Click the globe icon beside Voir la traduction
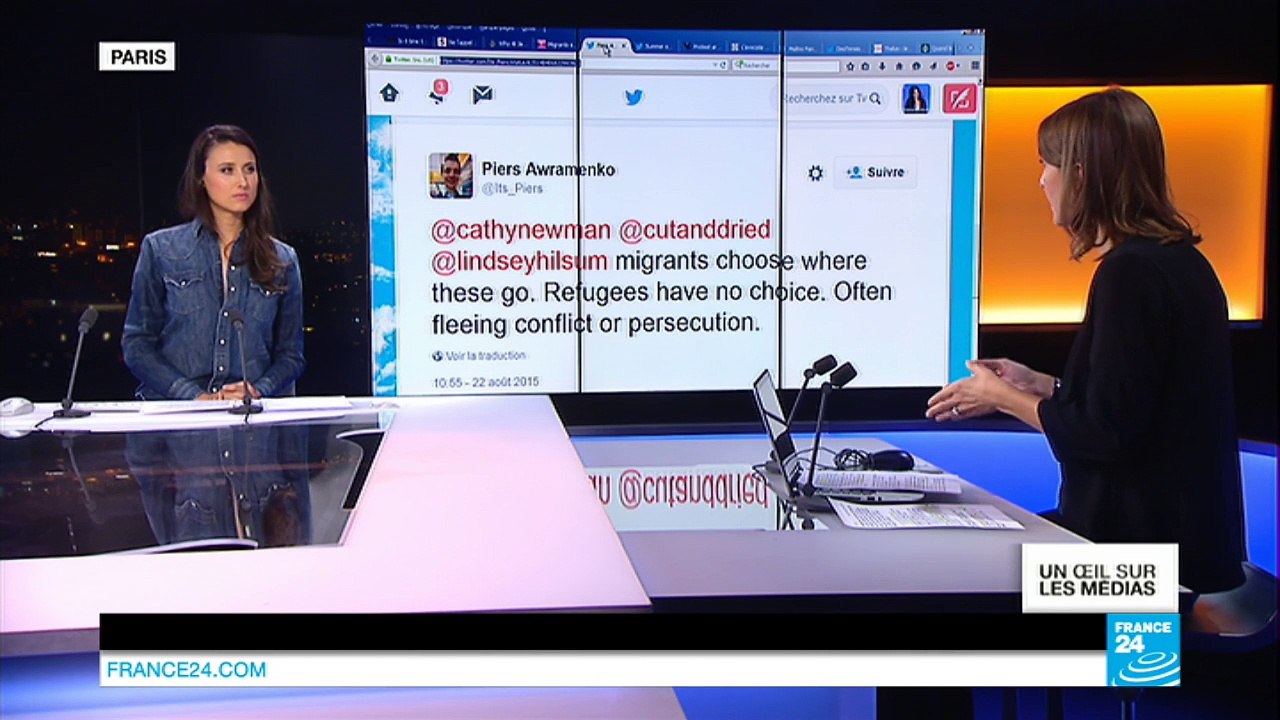This screenshot has height=720, width=1280. coord(438,355)
